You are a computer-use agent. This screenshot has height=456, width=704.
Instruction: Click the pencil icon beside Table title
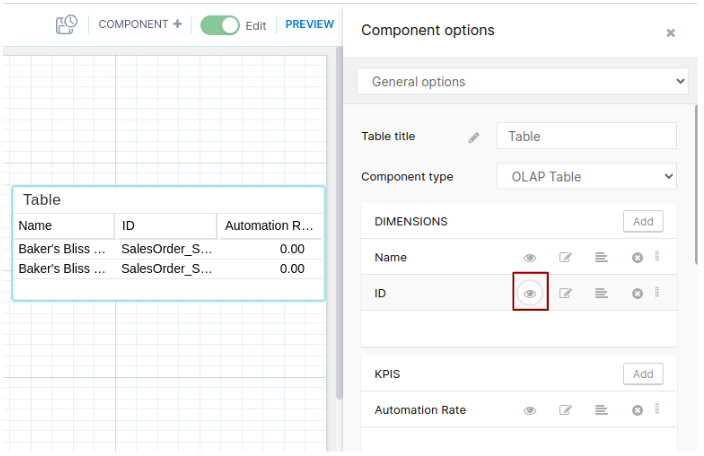point(474,137)
